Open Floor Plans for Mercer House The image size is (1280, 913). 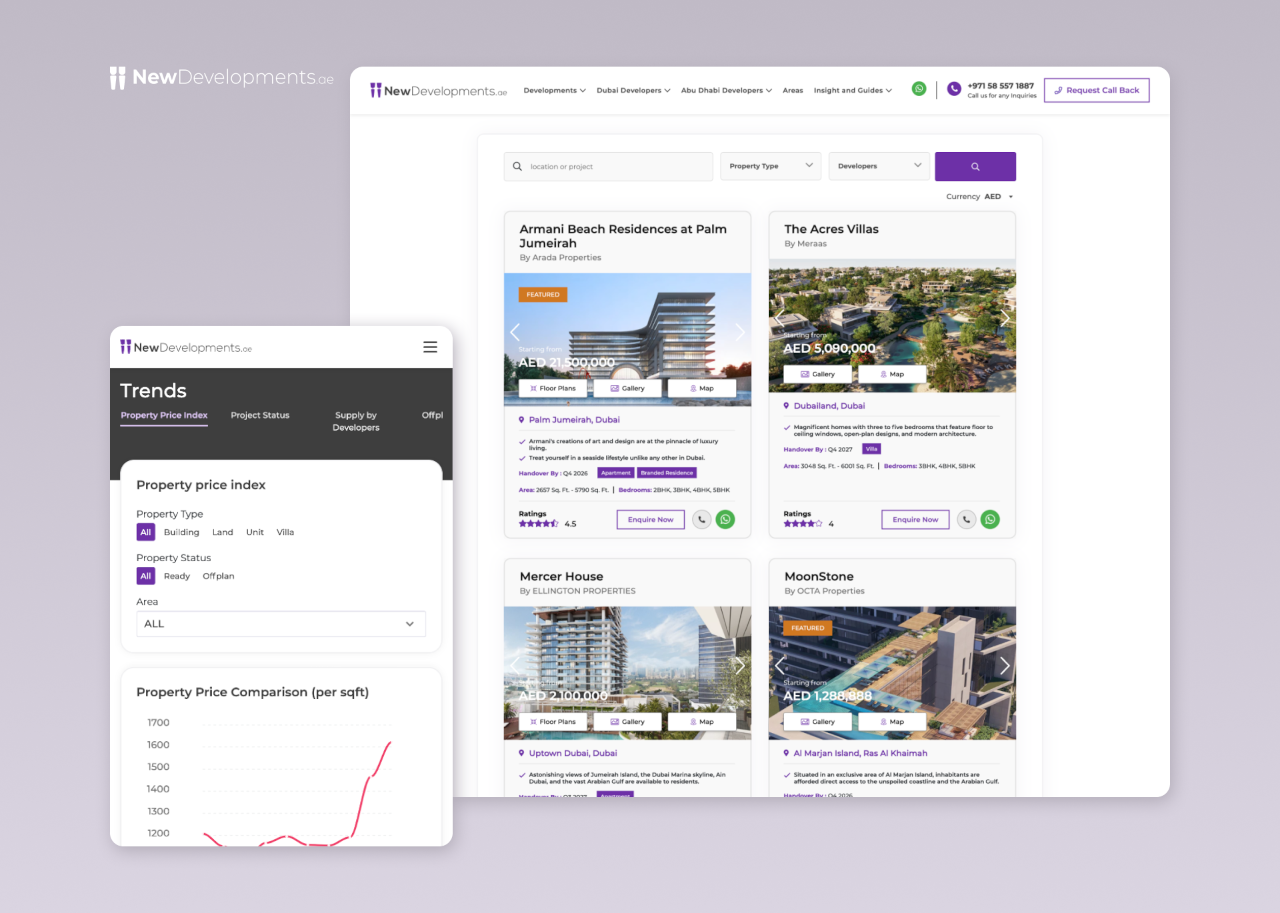(x=553, y=721)
